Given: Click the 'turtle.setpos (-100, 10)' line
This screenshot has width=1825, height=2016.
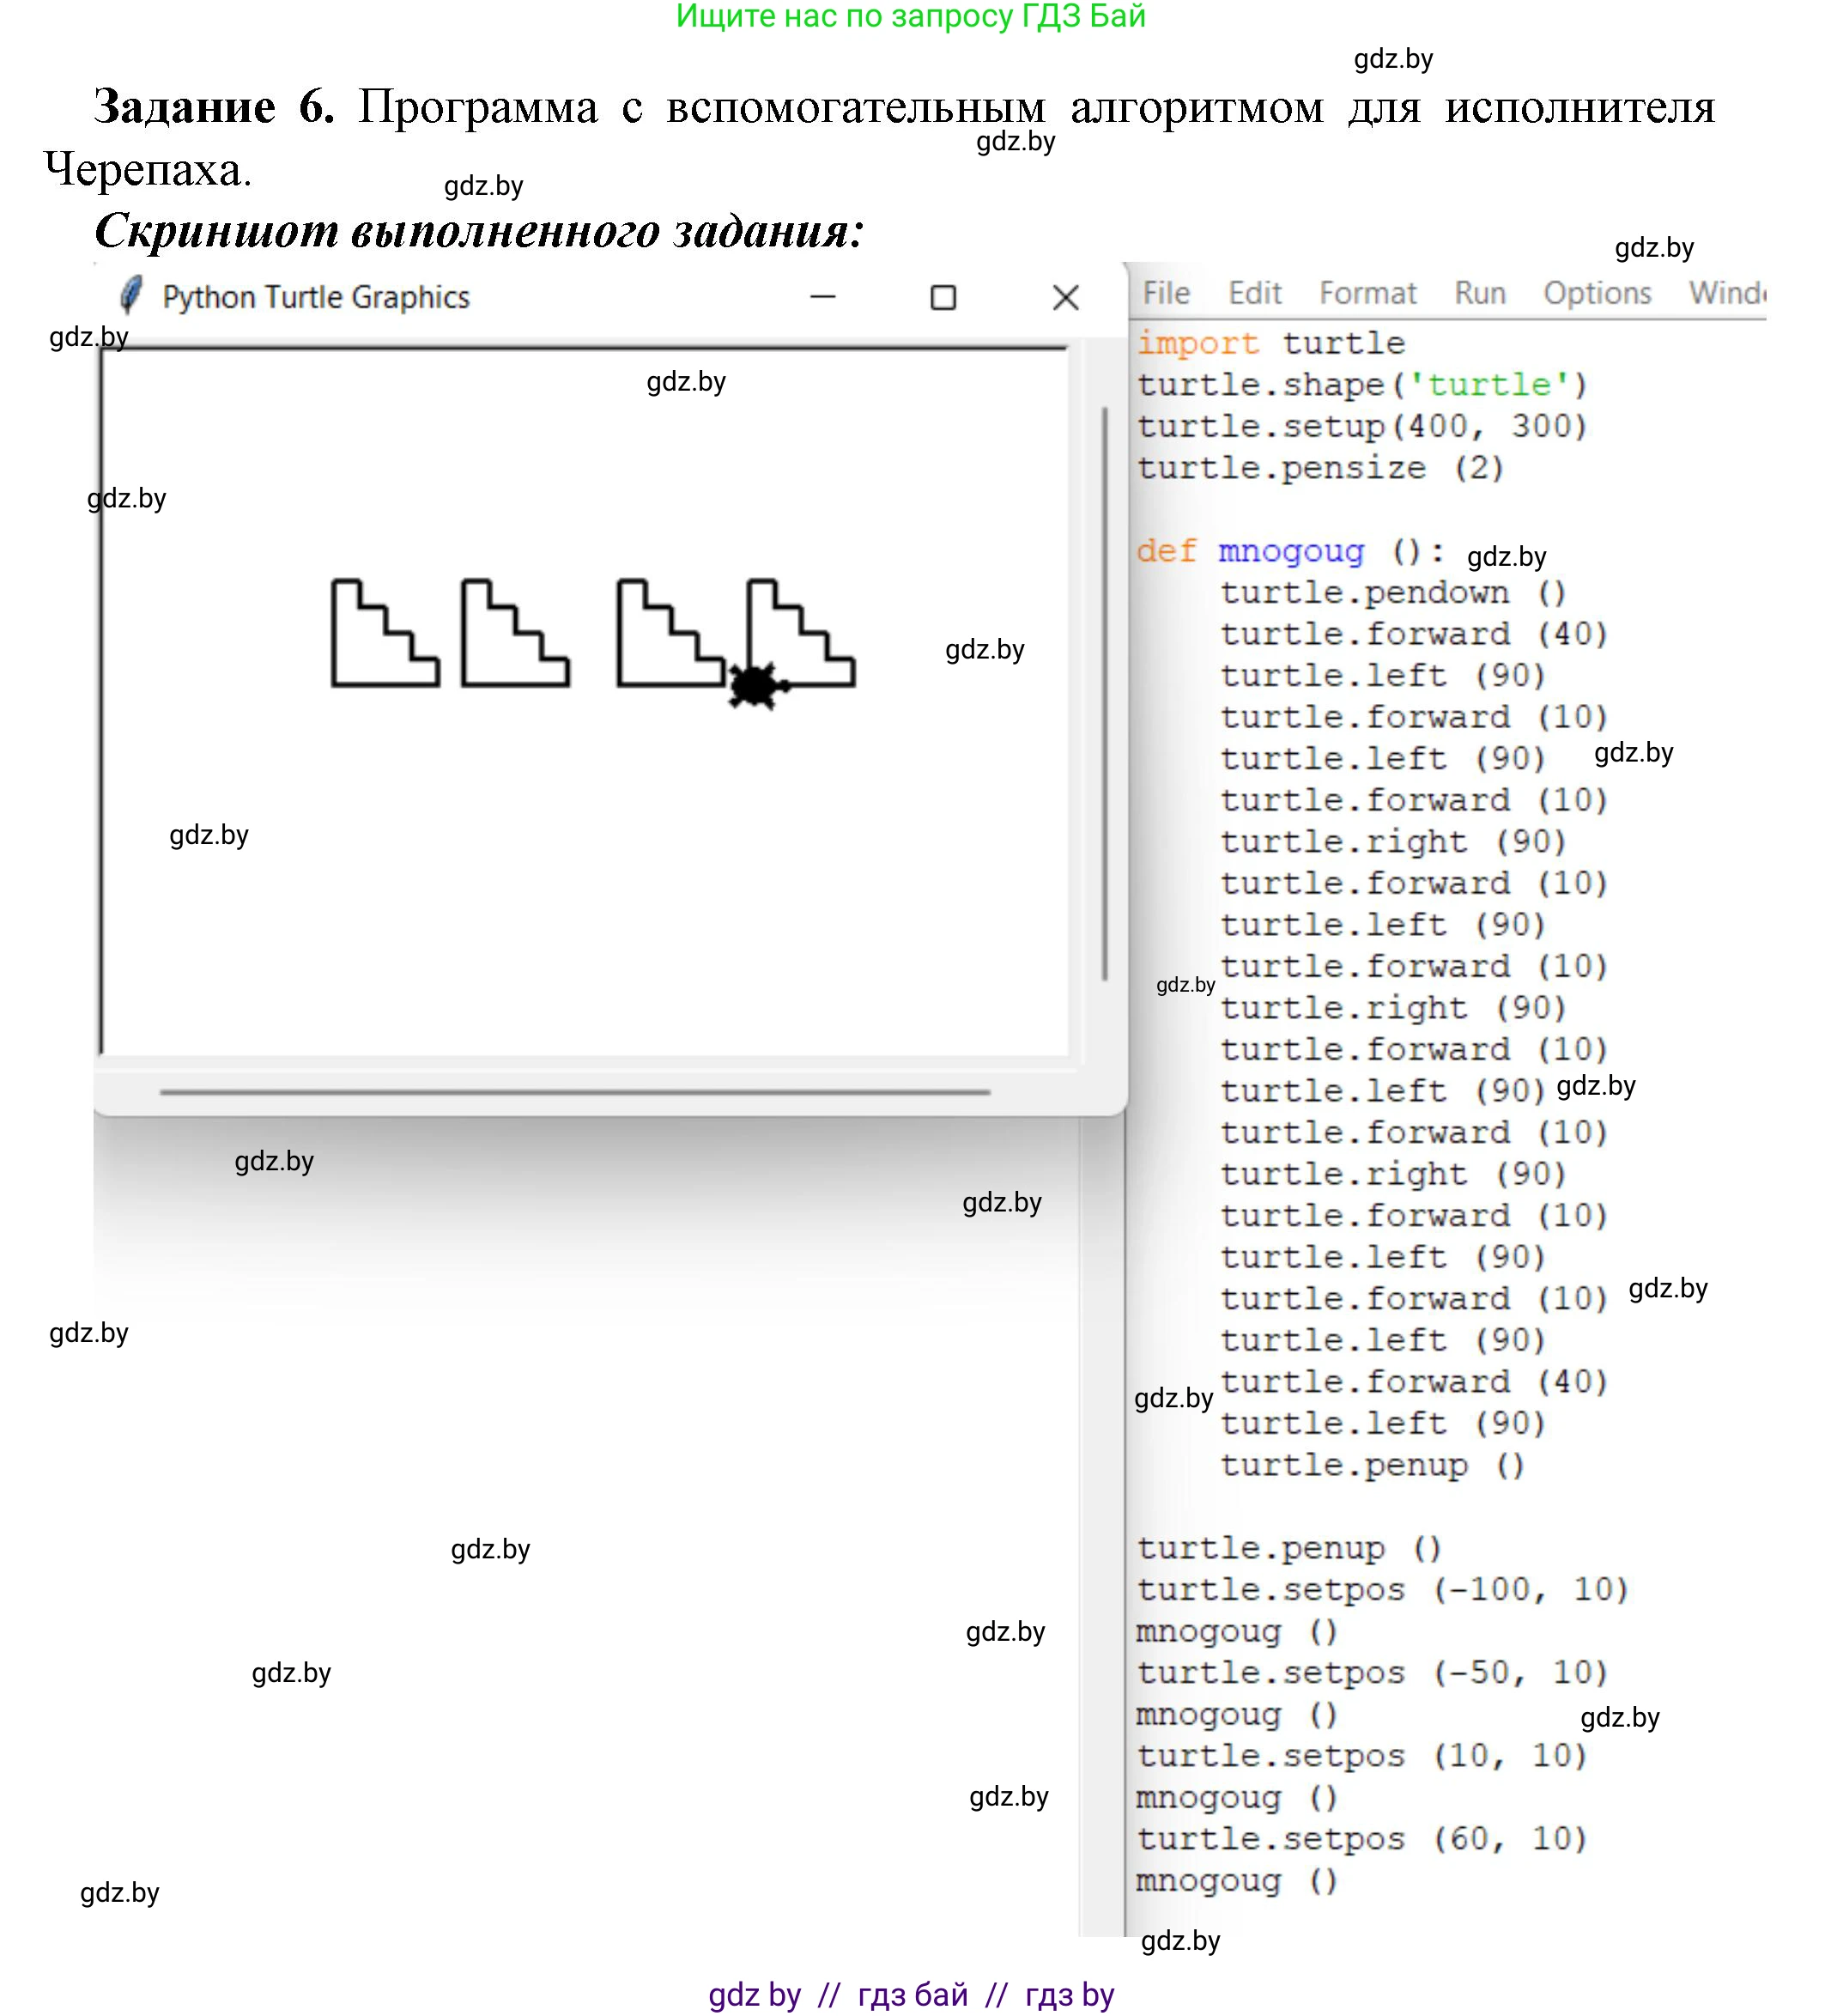Looking at the screenshot, I should pyautogui.click(x=1381, y=1589).
